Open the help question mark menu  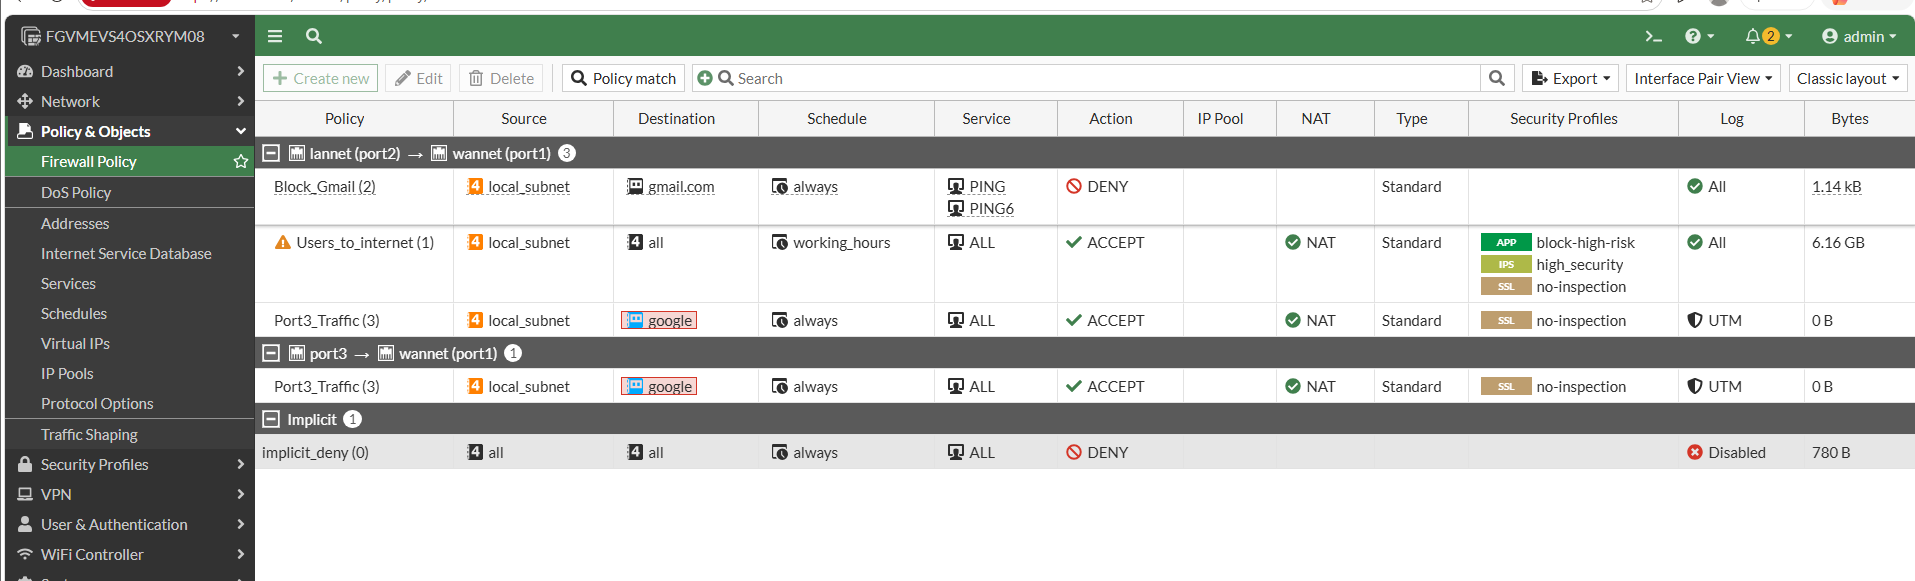tap(1699, 36)
